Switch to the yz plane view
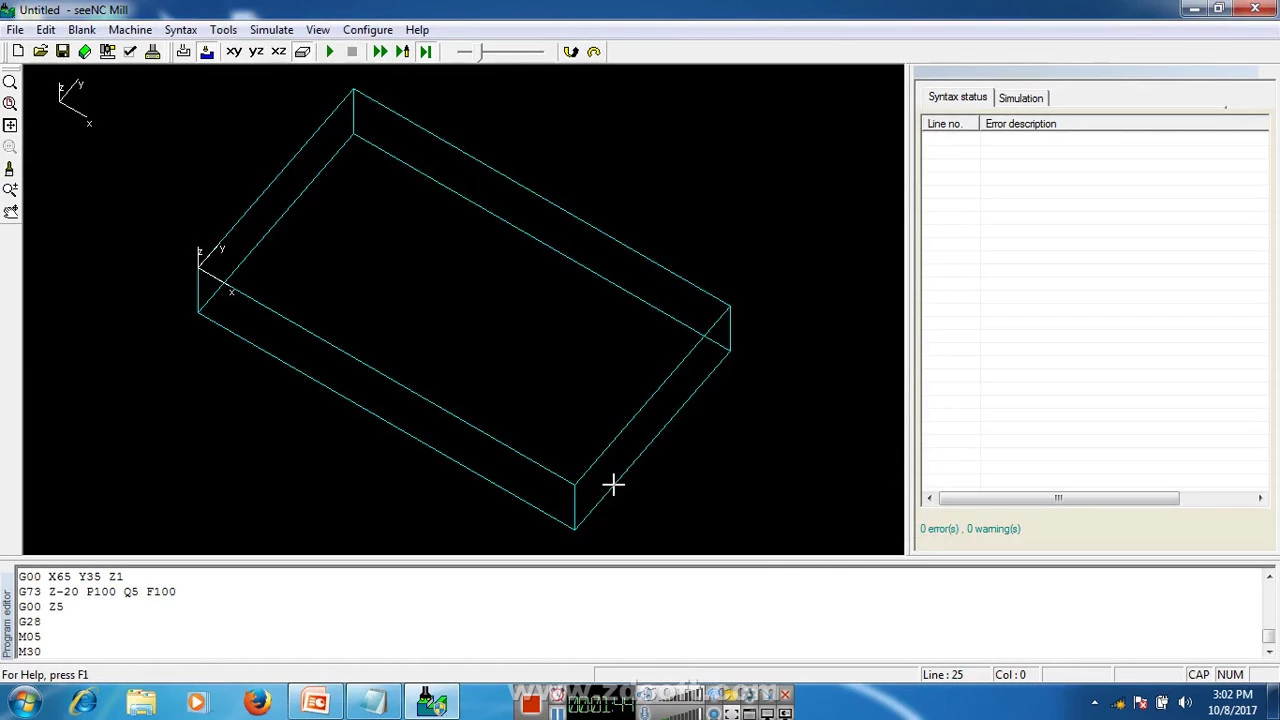Image resolution: width=1280 pixels, height=720 pixels. tap(256, 52)
